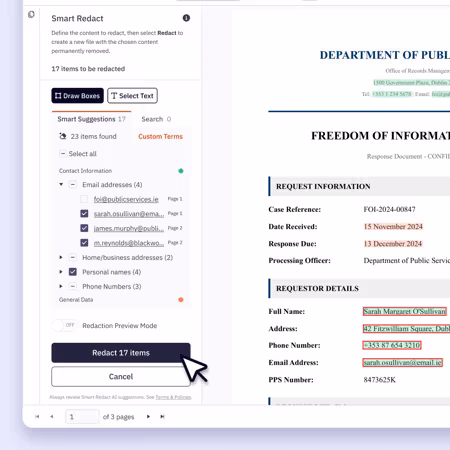Image resolution: width=450 pixels, height=450 pixels.
Task: Click the Smart Redact info icon
Action: coord(186,18)
